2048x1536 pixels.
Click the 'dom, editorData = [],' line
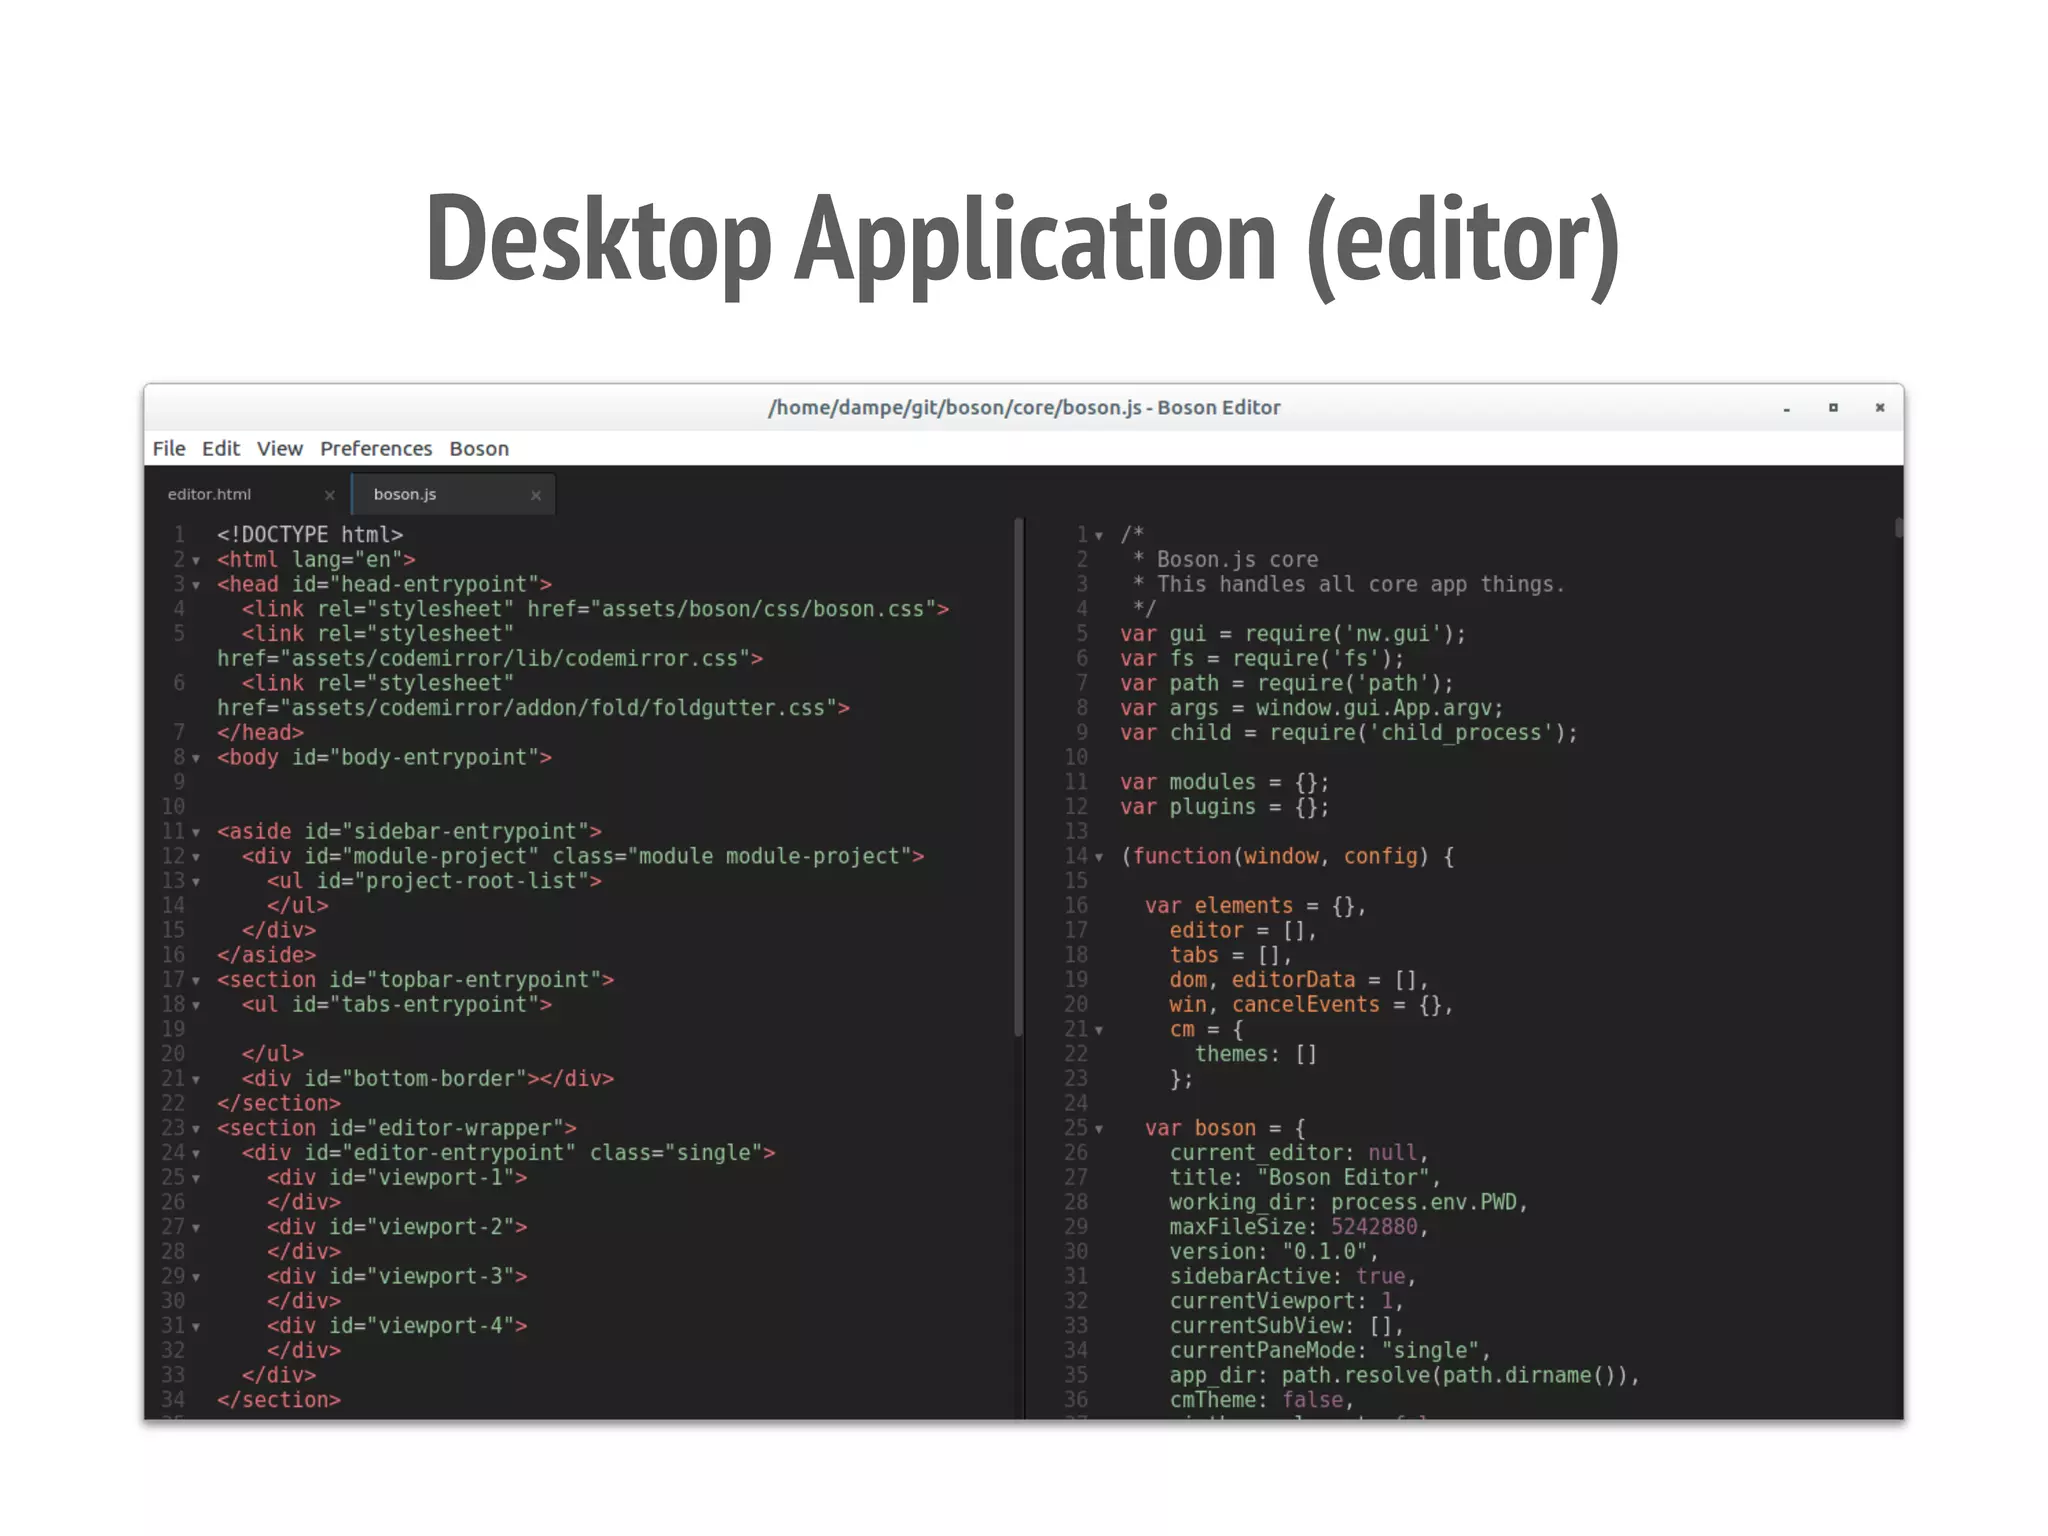pyautogui.click(x=1299, y=980)
